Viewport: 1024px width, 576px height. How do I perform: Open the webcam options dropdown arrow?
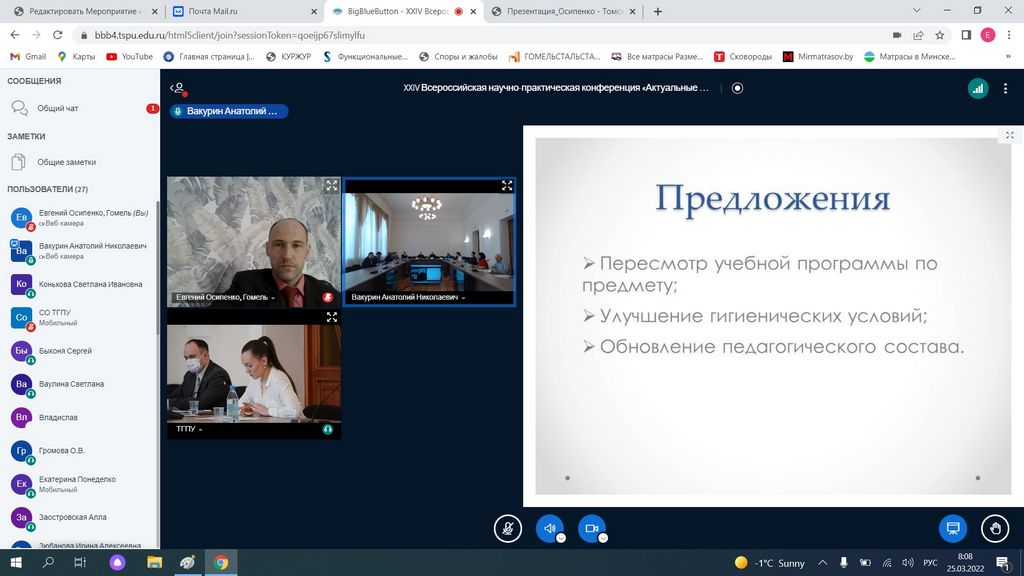(603, 537)
